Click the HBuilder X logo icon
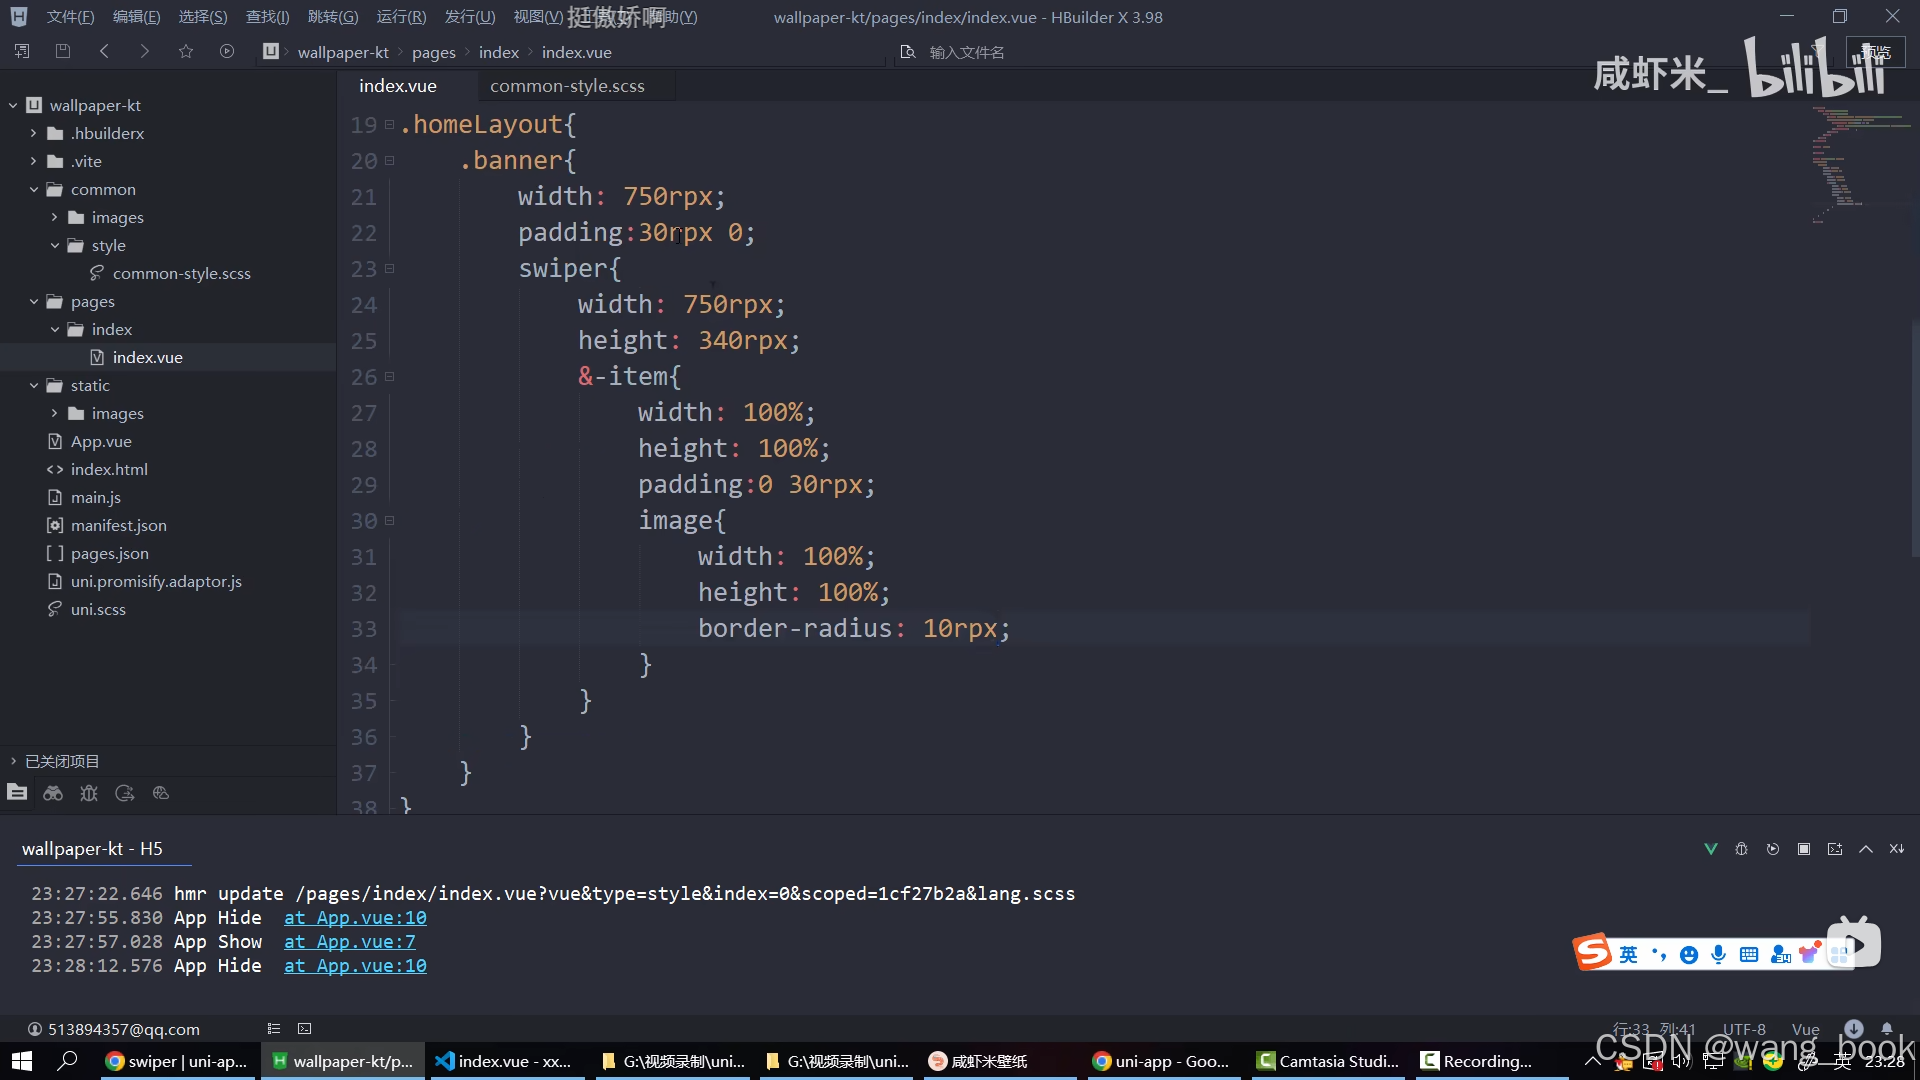 click(x=19, y=16)
